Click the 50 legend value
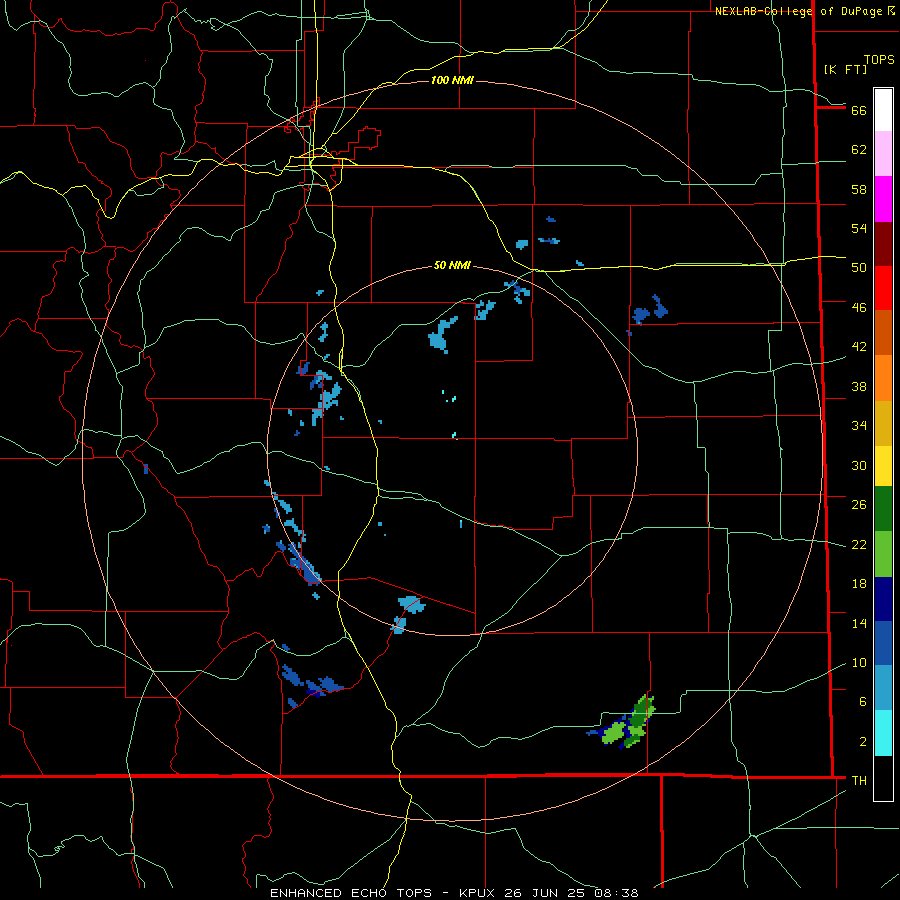The image size is (900, 900). [859, 268]
